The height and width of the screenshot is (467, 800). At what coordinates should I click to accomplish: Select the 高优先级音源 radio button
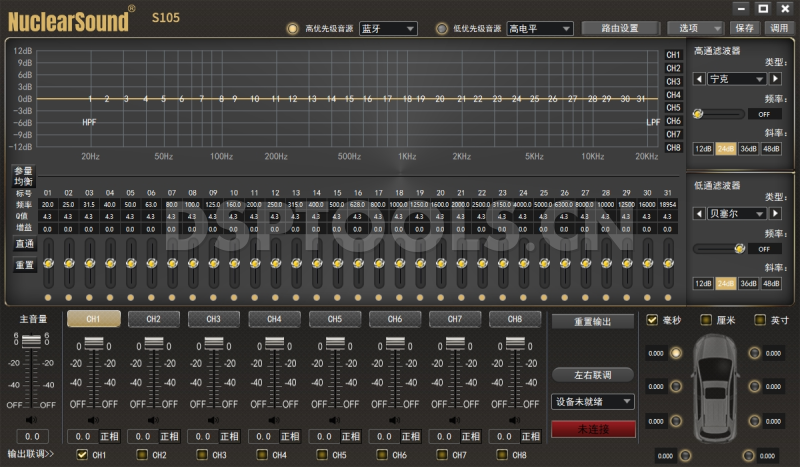pyautogui.click(x=293, y=29)
